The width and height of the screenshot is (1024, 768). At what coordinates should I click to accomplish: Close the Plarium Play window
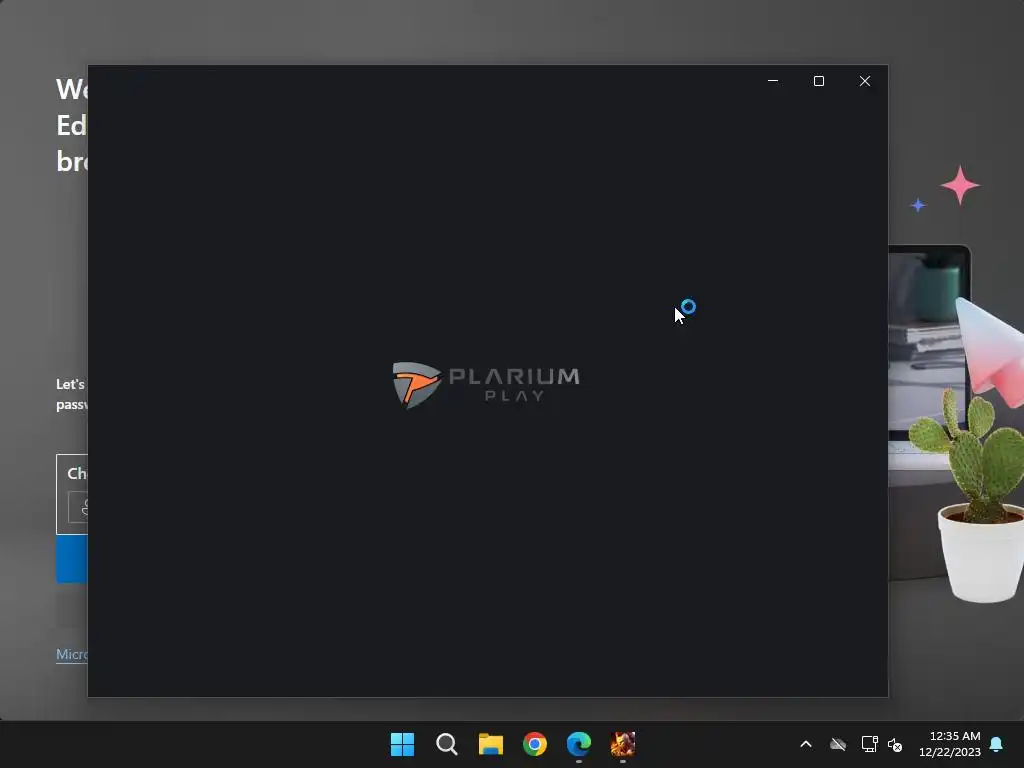click(865, 81)
